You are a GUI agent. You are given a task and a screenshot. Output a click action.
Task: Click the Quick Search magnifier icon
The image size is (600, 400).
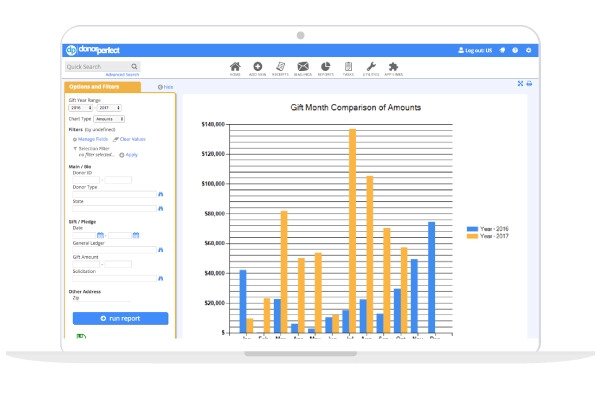(134, 67)
